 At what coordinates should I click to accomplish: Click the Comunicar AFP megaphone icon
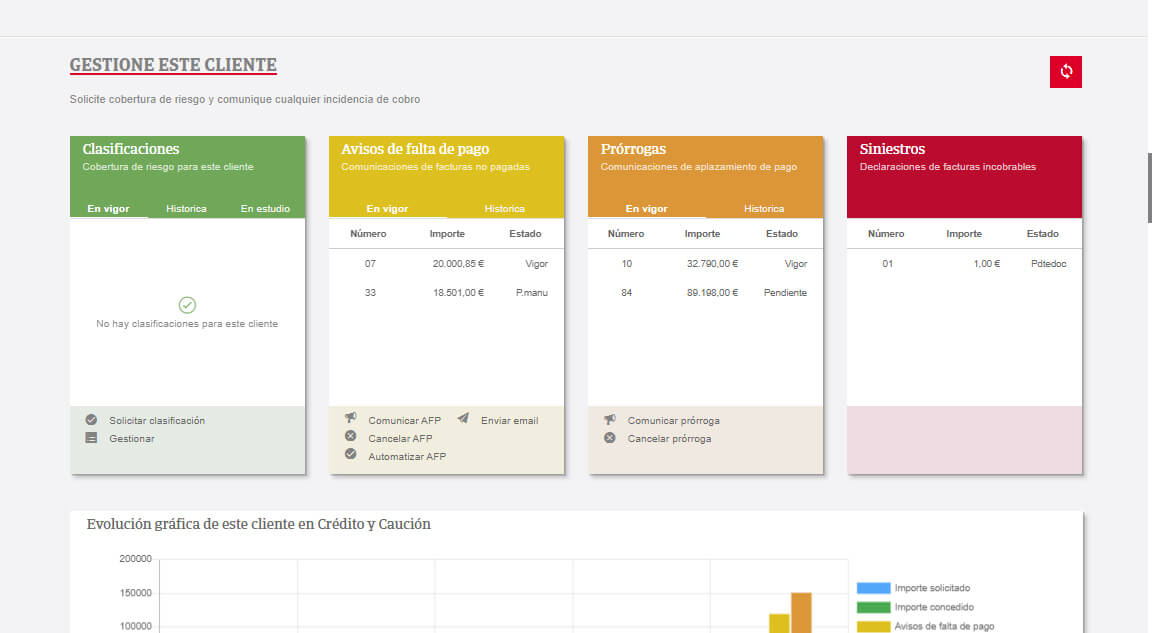pyautogui.click(x=351, y=419)
